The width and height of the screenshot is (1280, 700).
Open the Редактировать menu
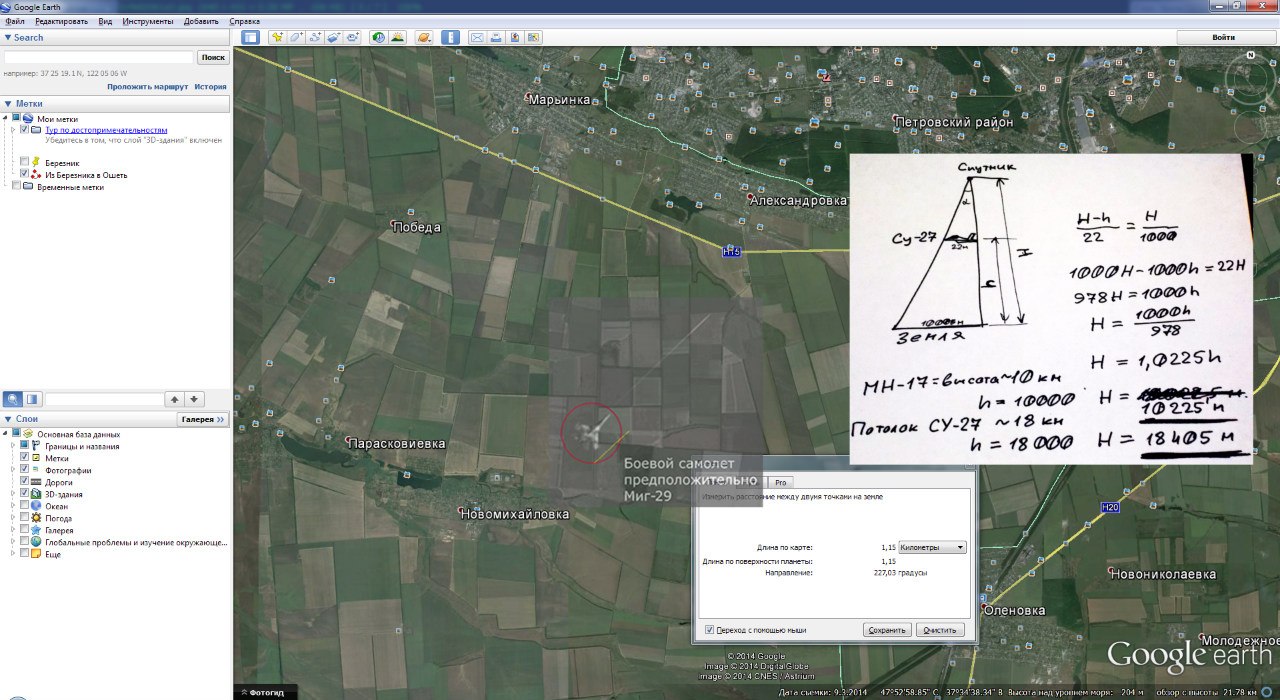point(61,21)
